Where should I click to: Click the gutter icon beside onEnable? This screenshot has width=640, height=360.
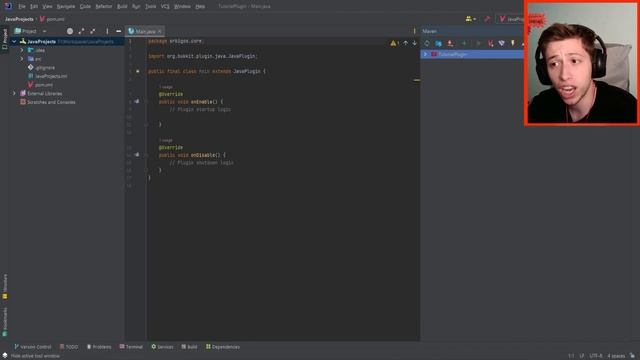click(137, 101)
